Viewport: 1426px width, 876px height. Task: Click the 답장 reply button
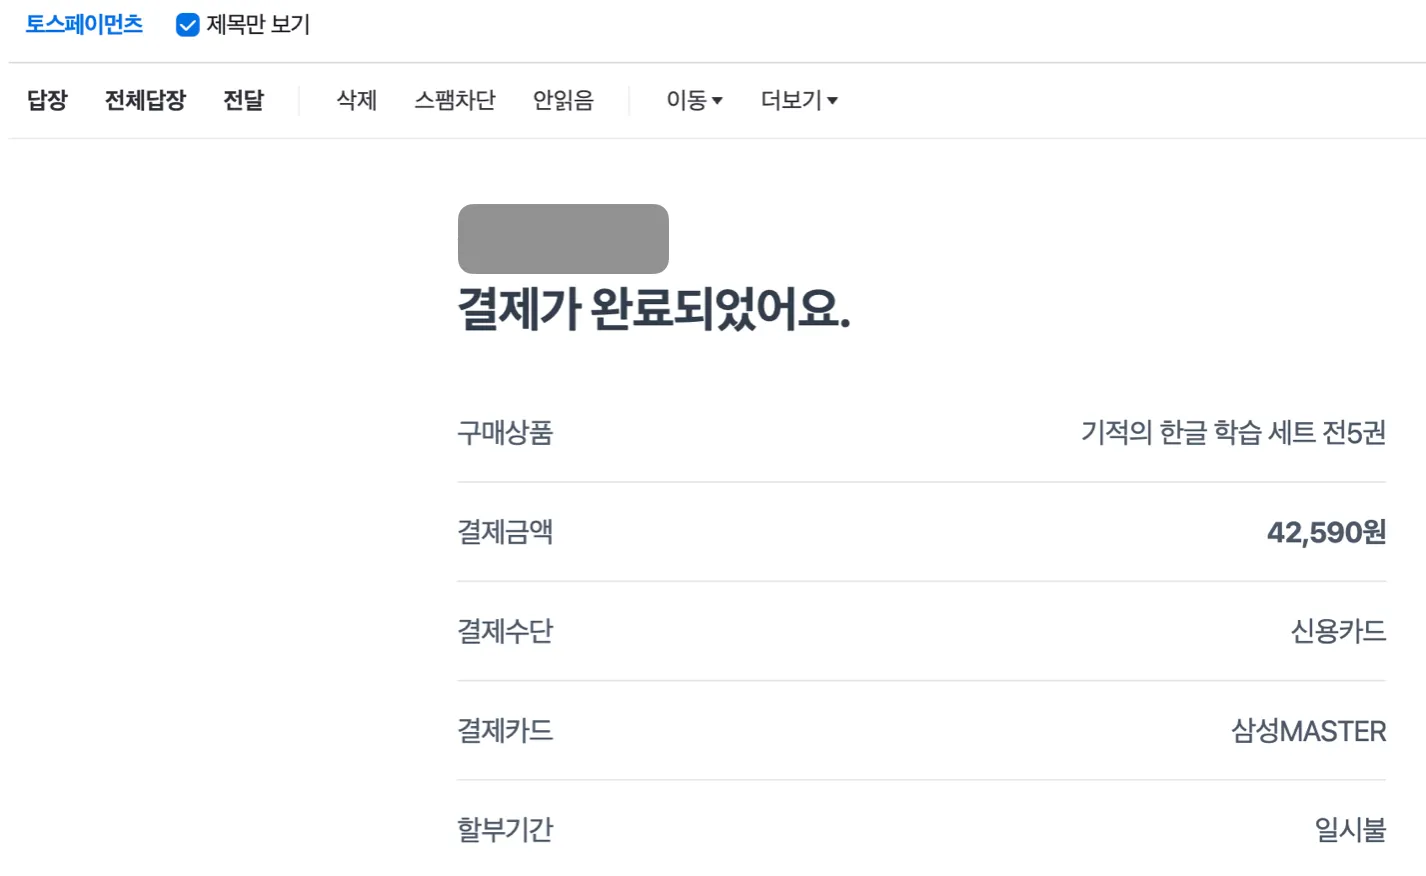[x=47, y=100]
